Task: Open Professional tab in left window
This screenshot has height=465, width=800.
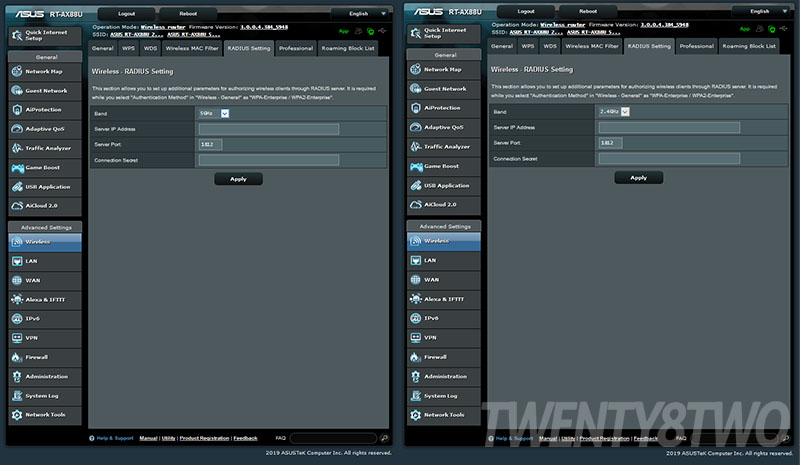Action: point(296,48)
